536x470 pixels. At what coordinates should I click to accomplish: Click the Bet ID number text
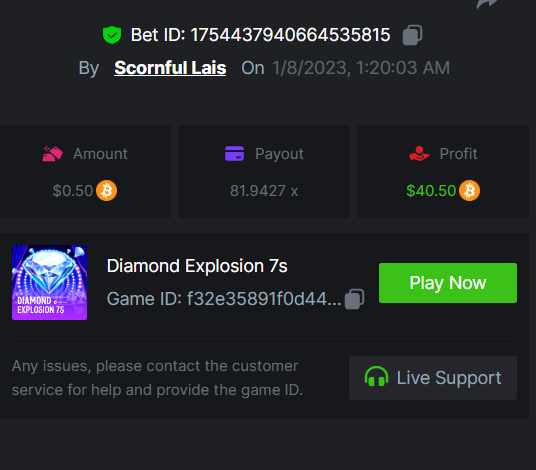(x=290, y=35)
